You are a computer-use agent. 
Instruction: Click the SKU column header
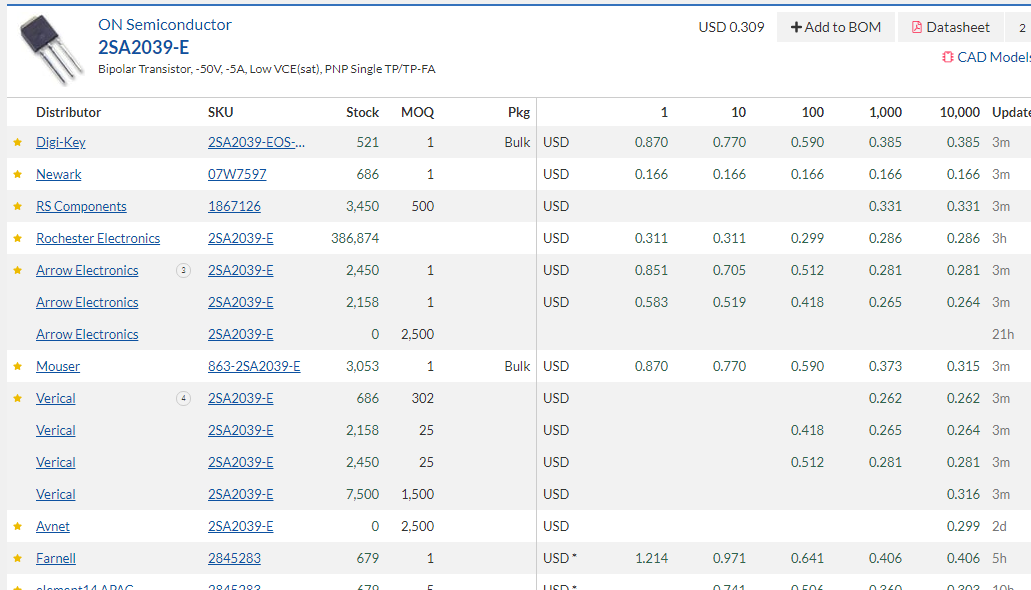[220, 112]
